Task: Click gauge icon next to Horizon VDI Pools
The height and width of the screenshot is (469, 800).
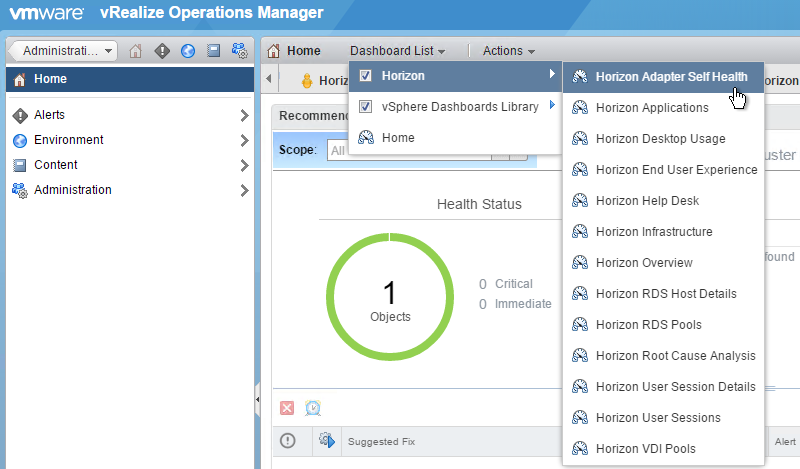Action: click(x=580, y=449)
